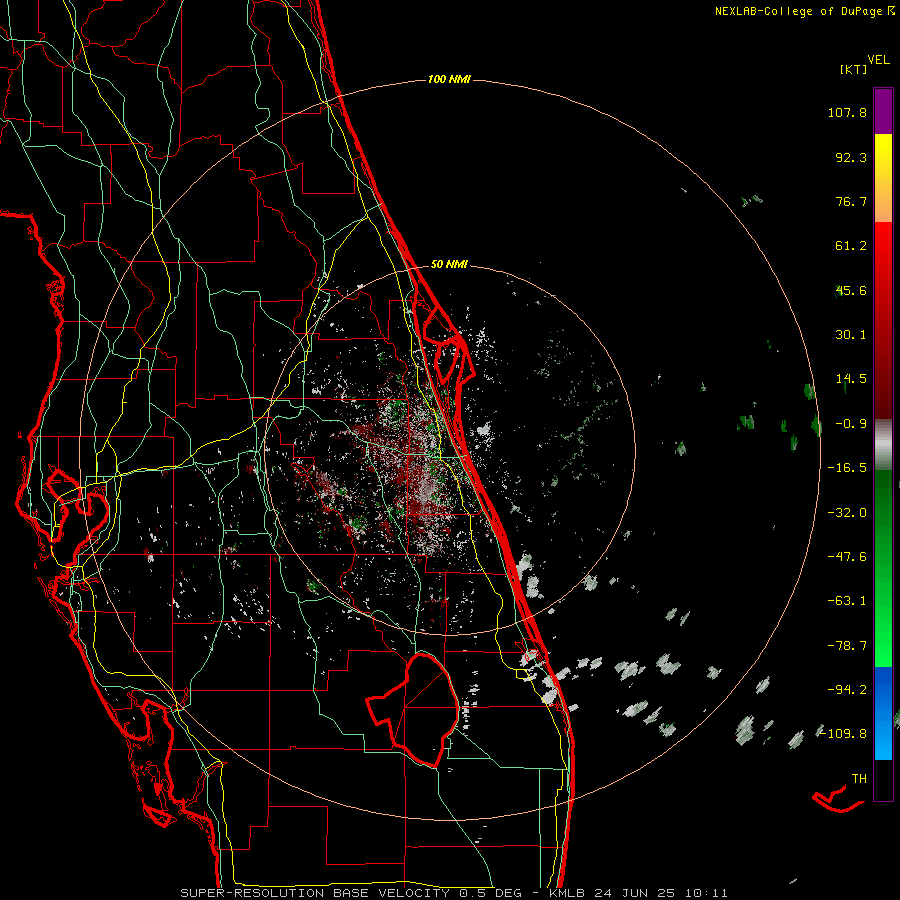Pick the gray near-zero segment of velocity scale
Image resolution: width=900 pixels, height=900 pixels.
point(883,445)
